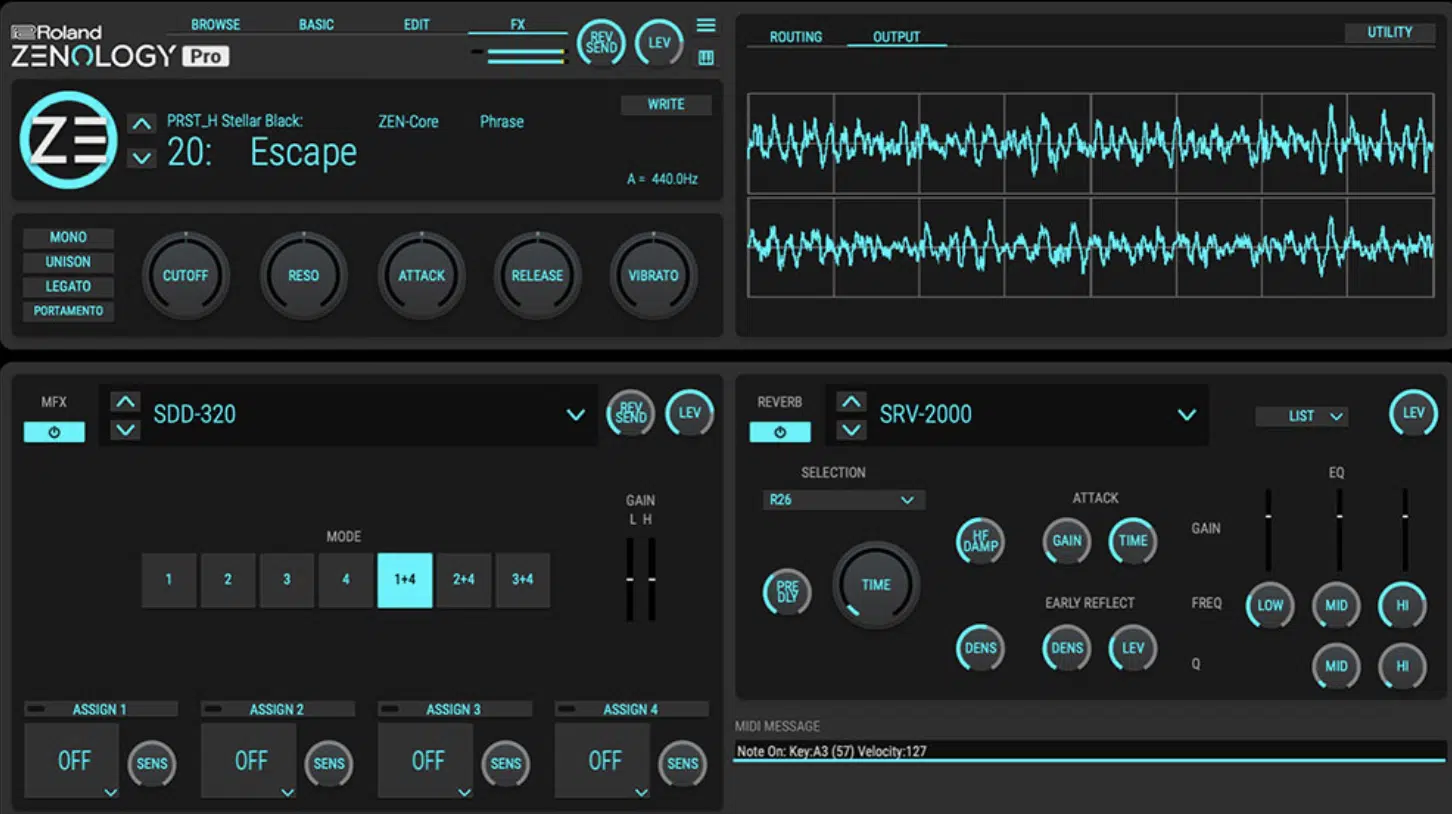Show the on-screen keyboard icon
The height and width of the screenshot is (814, 1452).
[706, 58]
